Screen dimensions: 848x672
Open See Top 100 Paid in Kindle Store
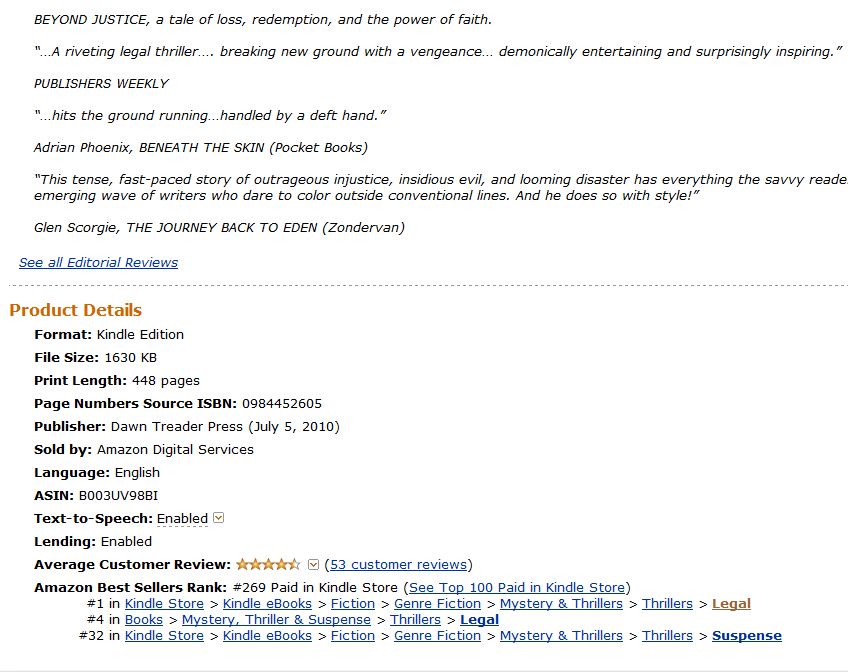click(x=517, y=588)
